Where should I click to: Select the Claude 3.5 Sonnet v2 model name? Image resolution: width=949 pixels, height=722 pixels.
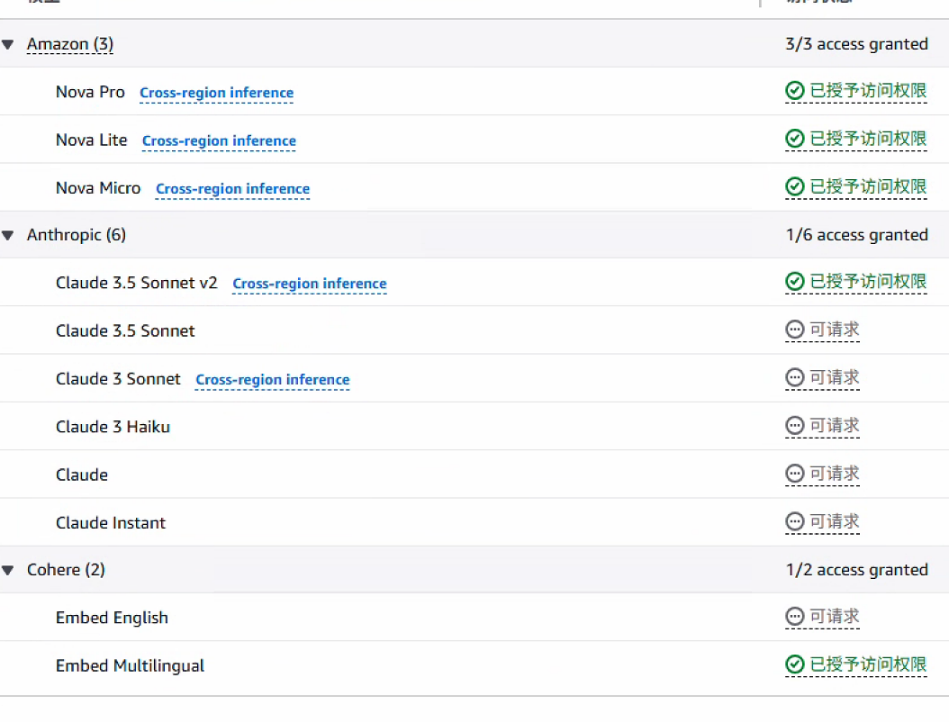[136, 283]
